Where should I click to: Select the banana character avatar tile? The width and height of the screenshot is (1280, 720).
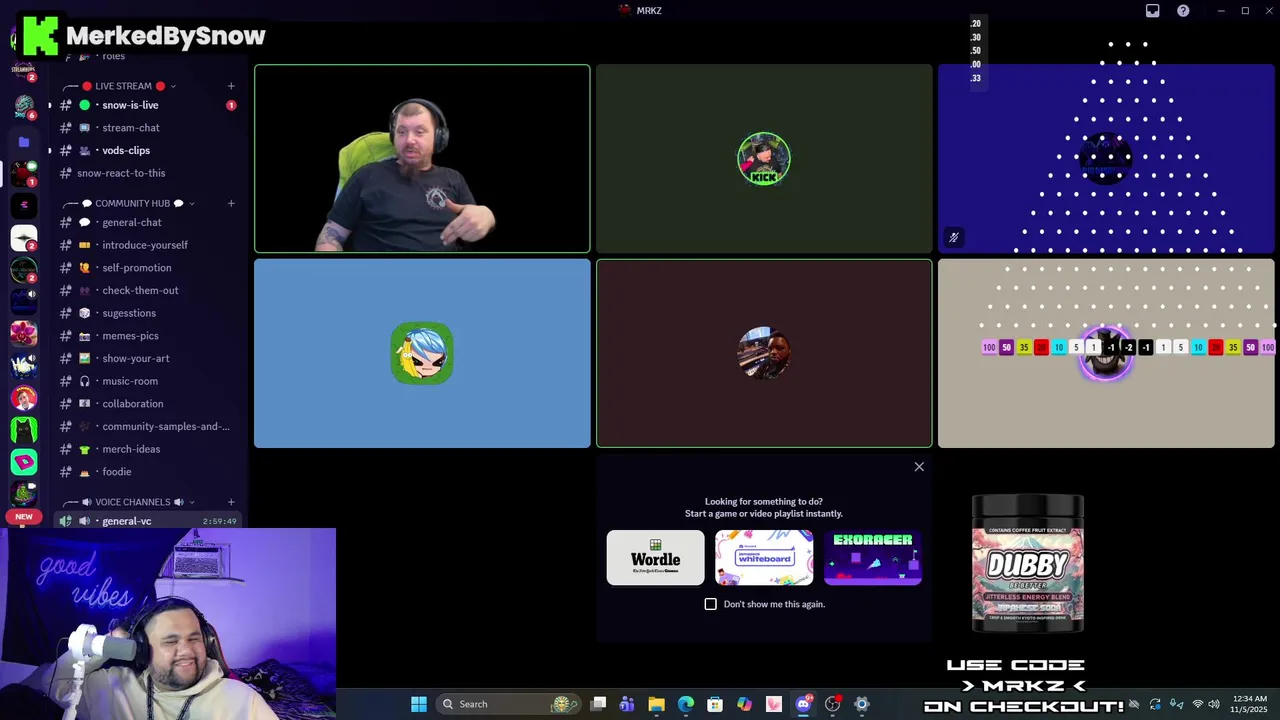(x=422, y=353)
